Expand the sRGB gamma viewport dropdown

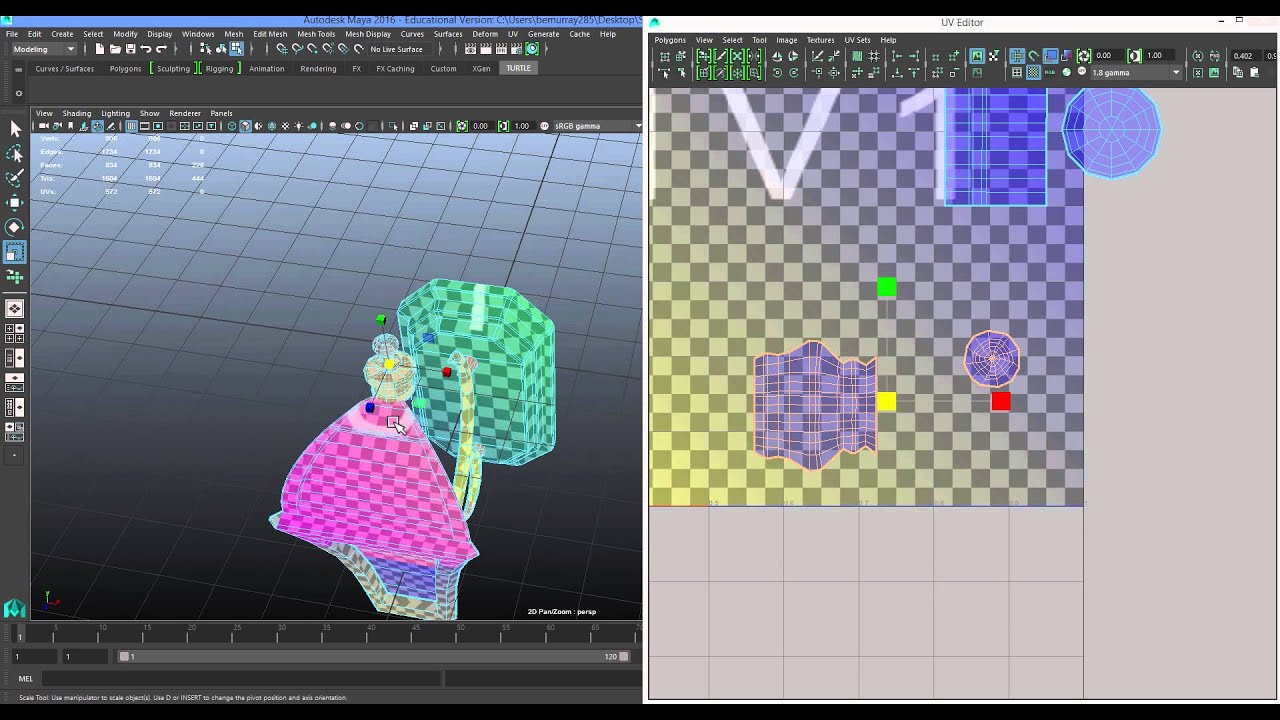click(x=597, y=126)
